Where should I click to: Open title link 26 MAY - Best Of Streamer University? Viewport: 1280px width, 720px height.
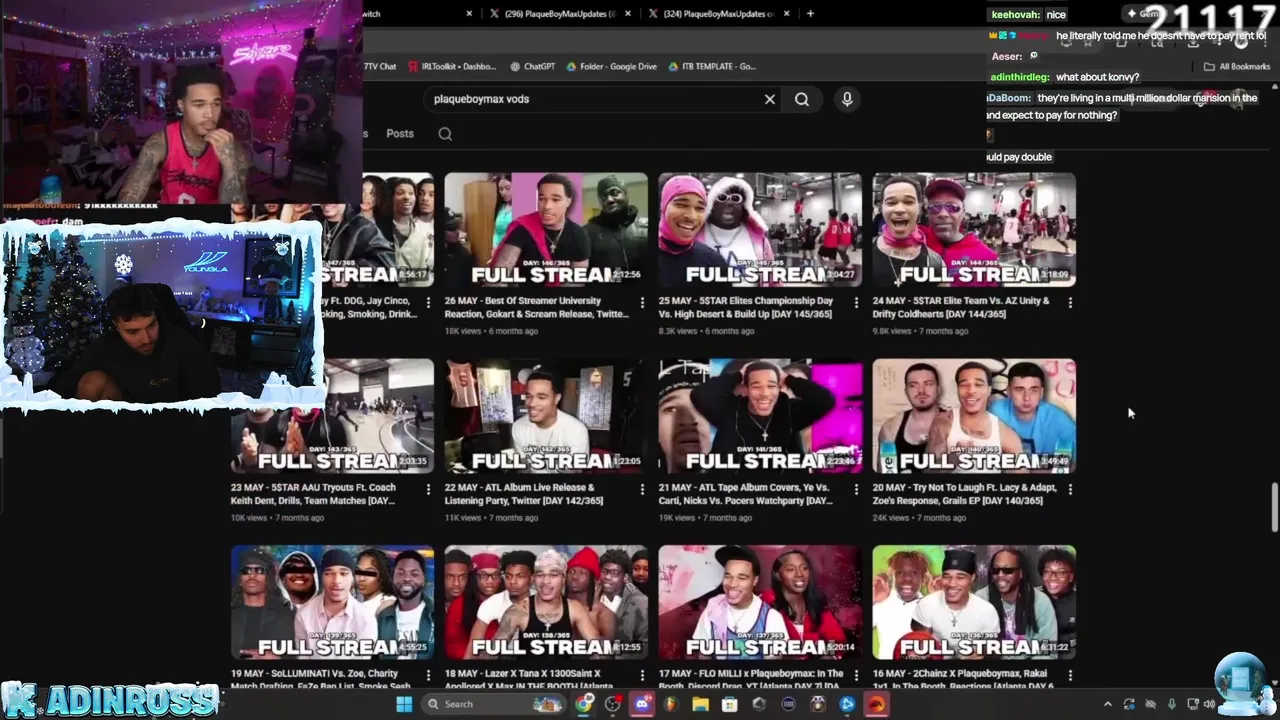pyautogui.click(x=537, y=307)
